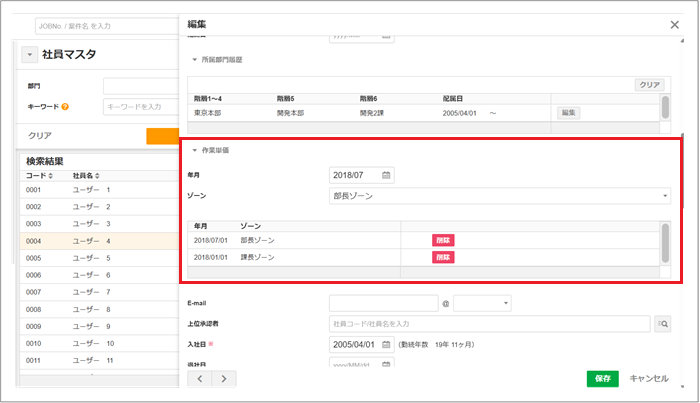Open the ゾーン dropdown showing 部長ゾーン
This screenshot has height=403, width=700.
coord(500,197)
